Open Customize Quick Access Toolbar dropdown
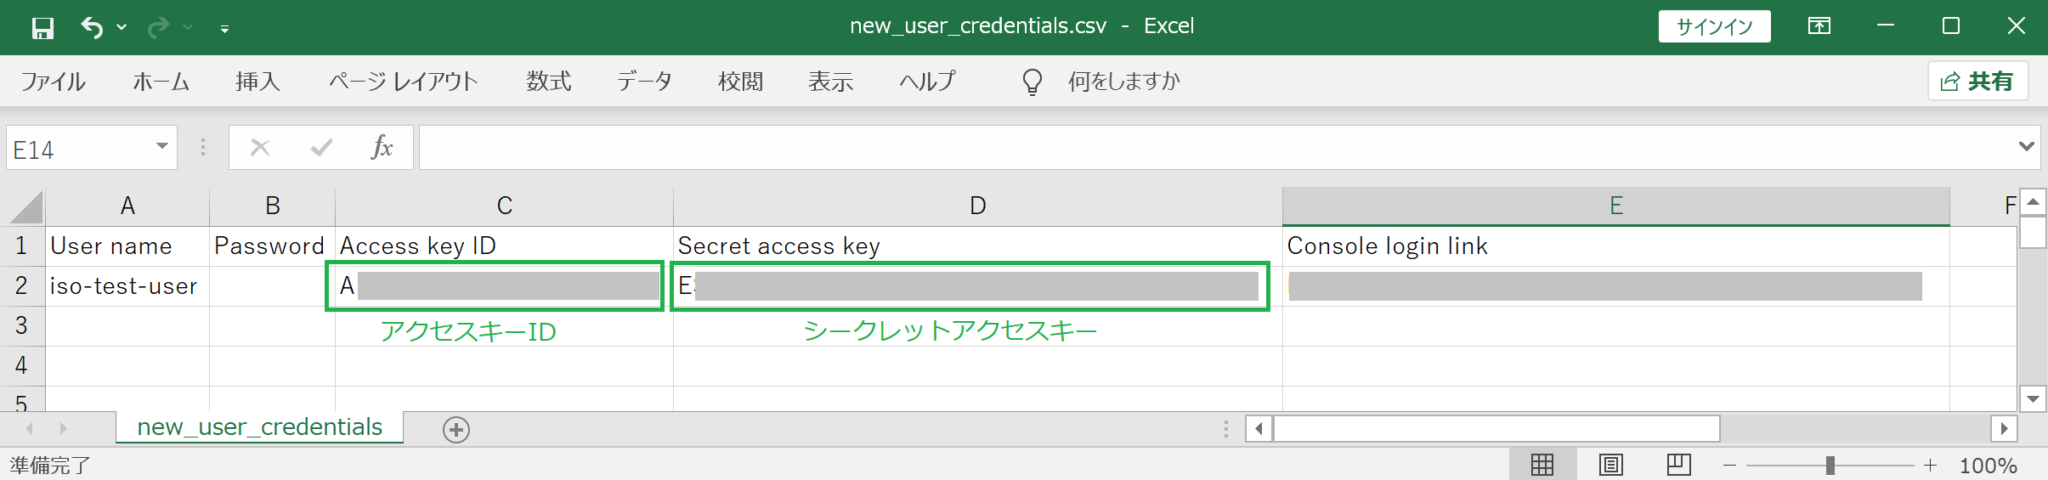The width and height of the screenshot is (2048, 480). (225, 30)
